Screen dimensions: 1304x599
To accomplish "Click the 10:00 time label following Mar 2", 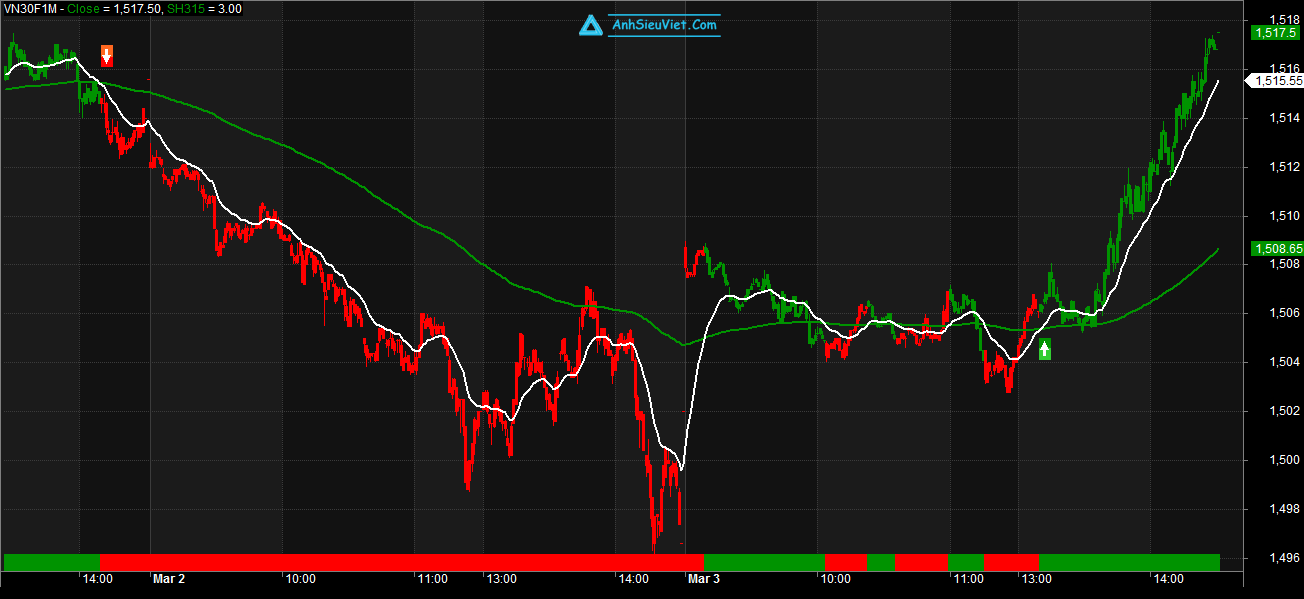I will pyautogui.click(x=301, y=579).
